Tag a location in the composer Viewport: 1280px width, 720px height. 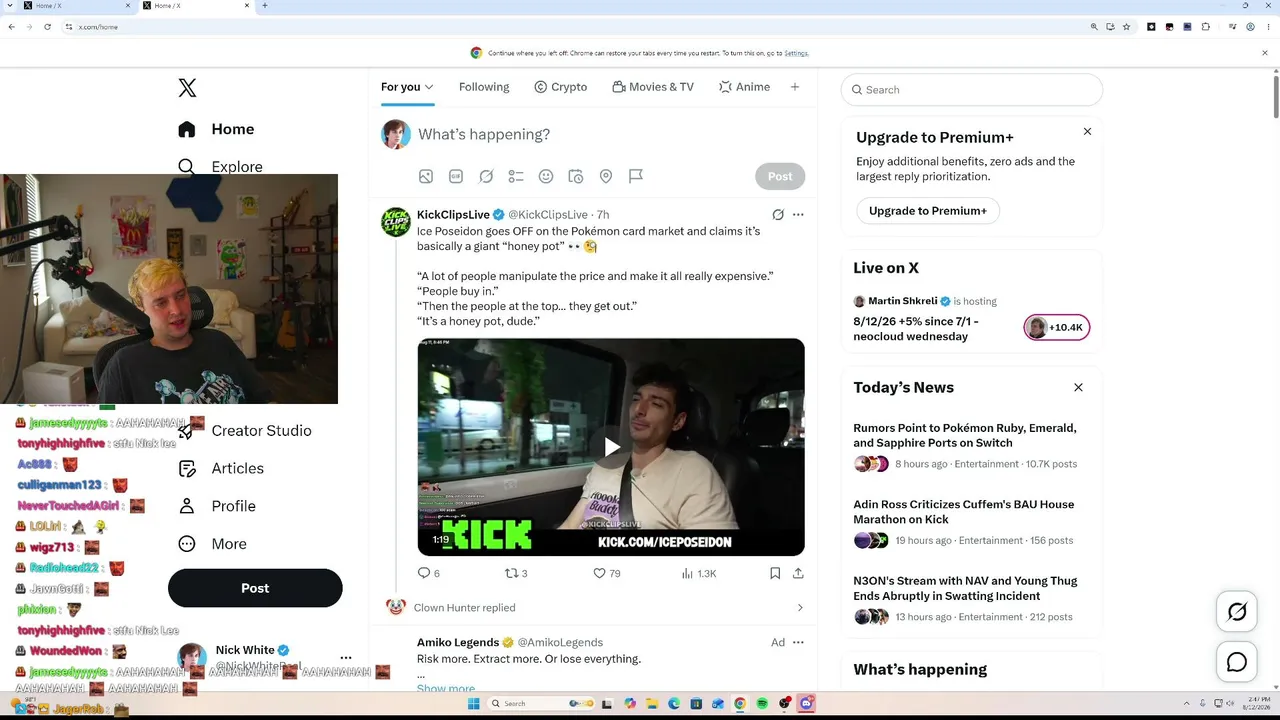(x=606, y=176)
